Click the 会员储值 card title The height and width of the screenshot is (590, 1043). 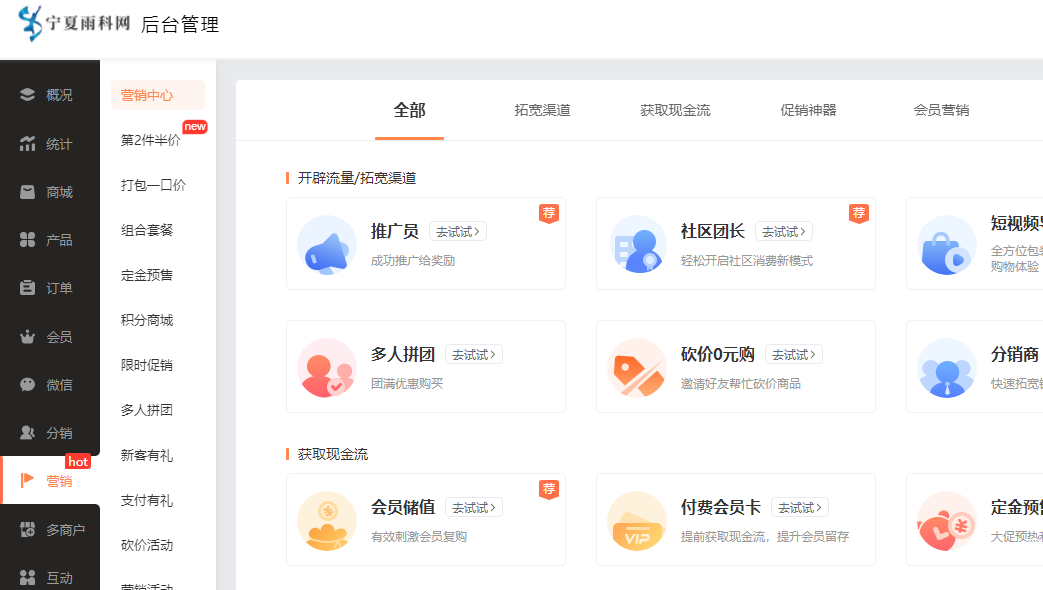point(402,508)
